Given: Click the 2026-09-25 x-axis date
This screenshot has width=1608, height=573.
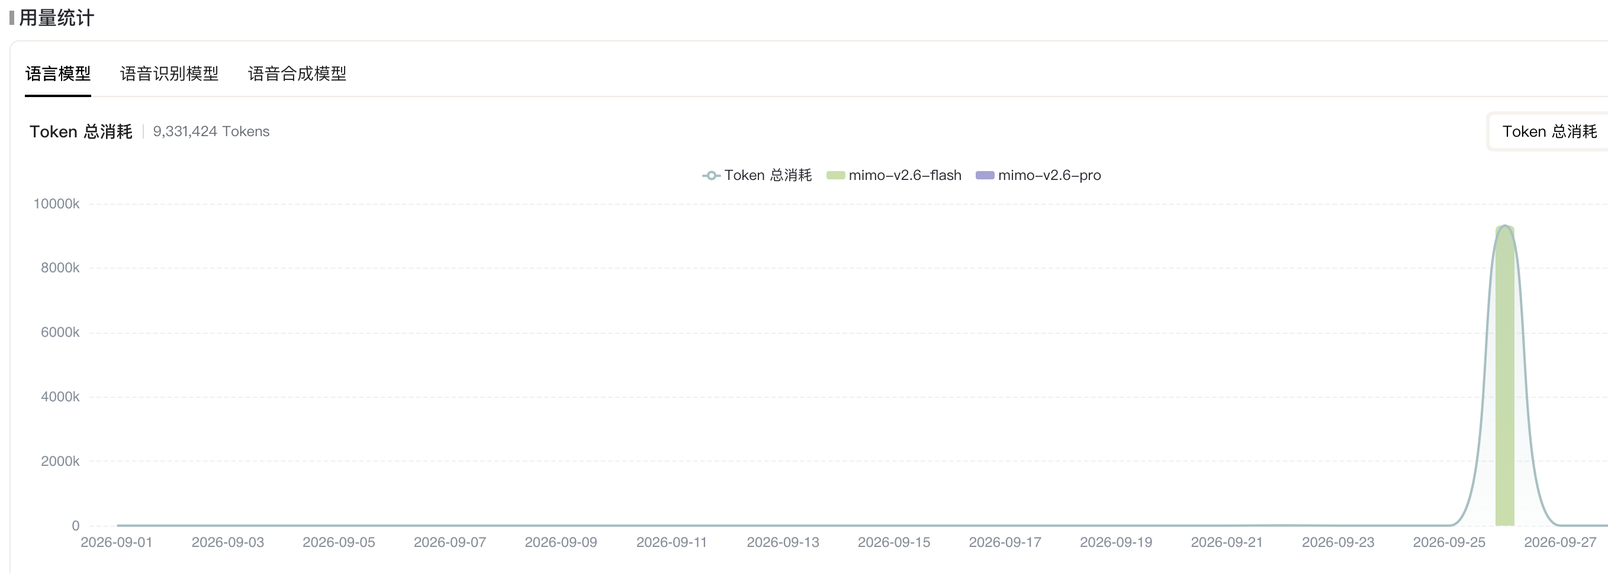Looking at the screenshot, I should click(1449, 542).
